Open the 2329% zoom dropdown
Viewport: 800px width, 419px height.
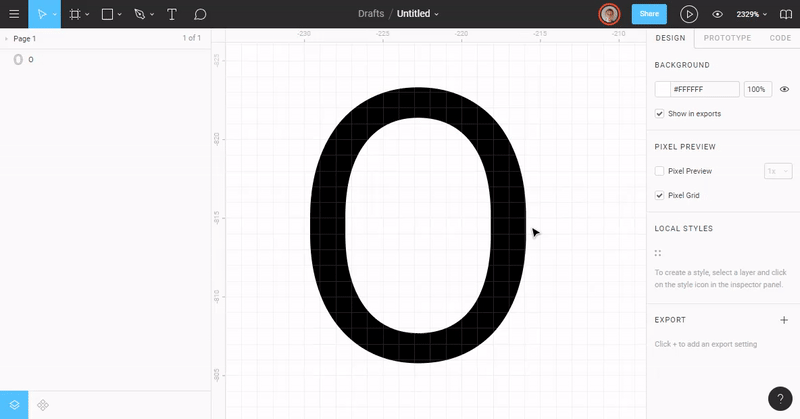point(752,14)
